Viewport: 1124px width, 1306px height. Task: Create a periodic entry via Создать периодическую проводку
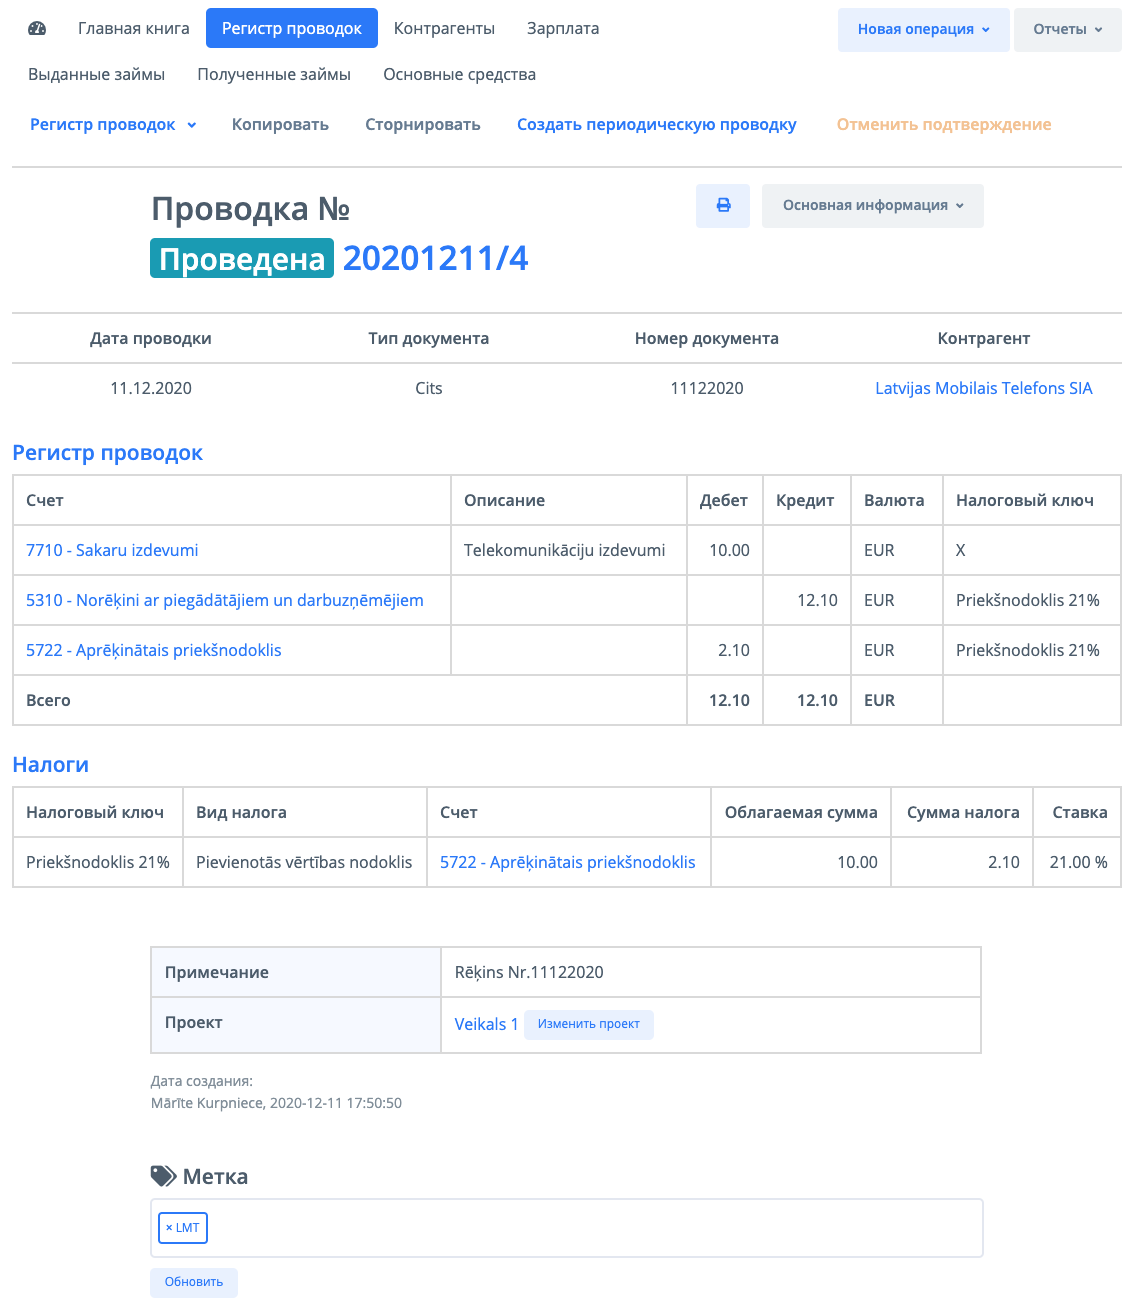click(656, 124)
